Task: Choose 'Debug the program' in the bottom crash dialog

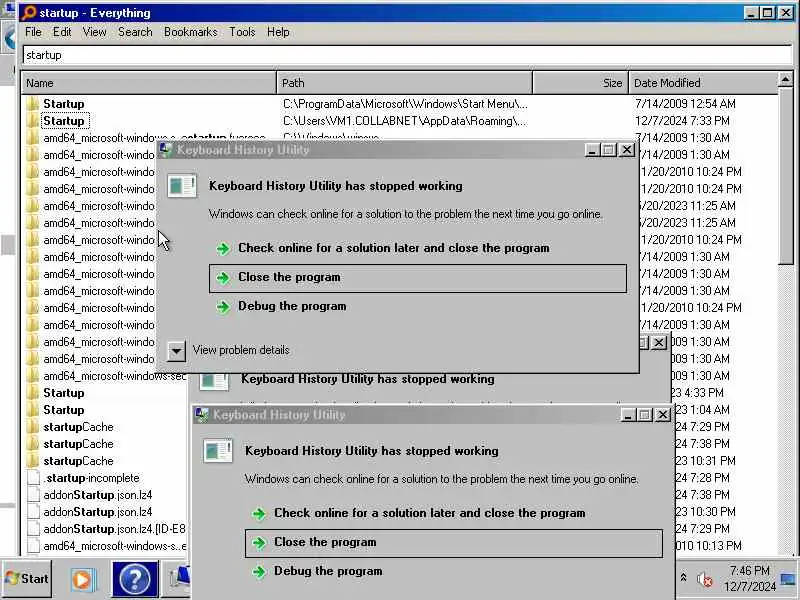Action: click(x=328, y=571)
